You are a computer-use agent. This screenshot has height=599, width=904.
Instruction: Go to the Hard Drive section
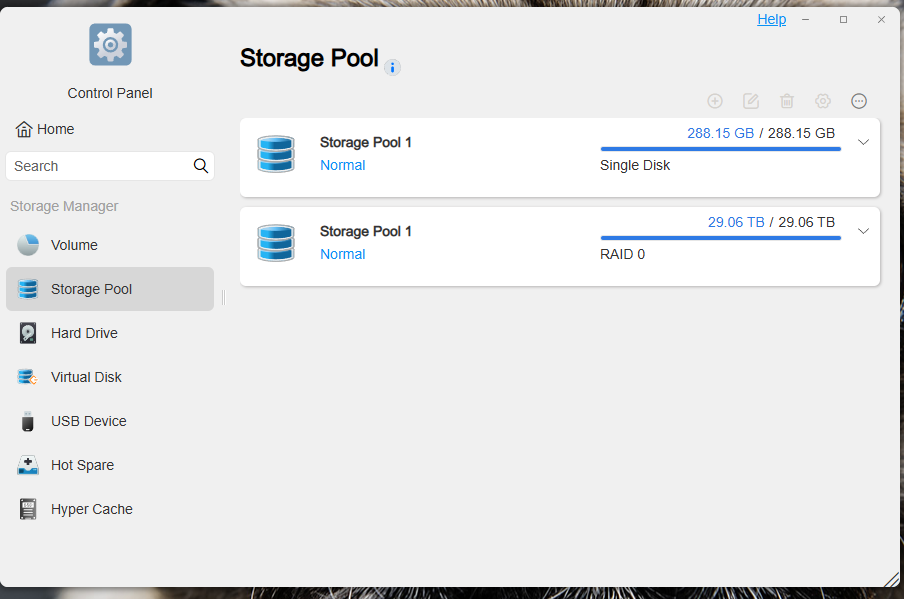pyautogui.click(x=84, y=333)
